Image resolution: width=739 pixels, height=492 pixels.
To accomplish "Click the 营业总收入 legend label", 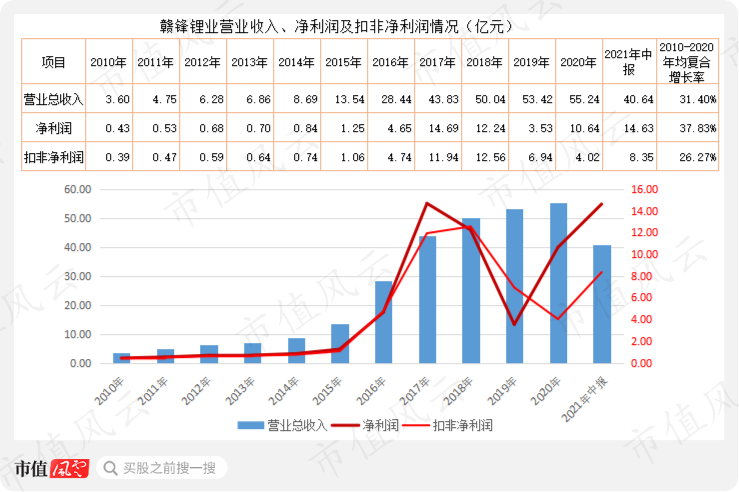I will coord(297,425).
